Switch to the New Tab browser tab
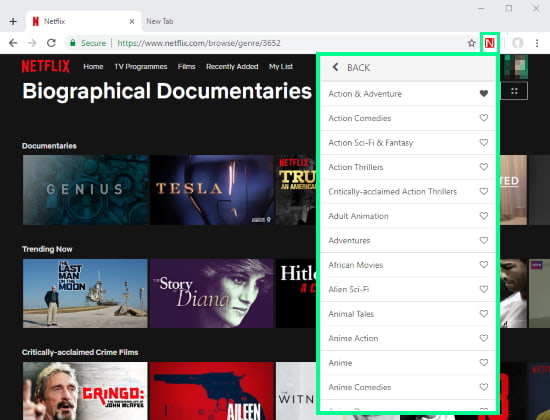 [x=160, y=21]
